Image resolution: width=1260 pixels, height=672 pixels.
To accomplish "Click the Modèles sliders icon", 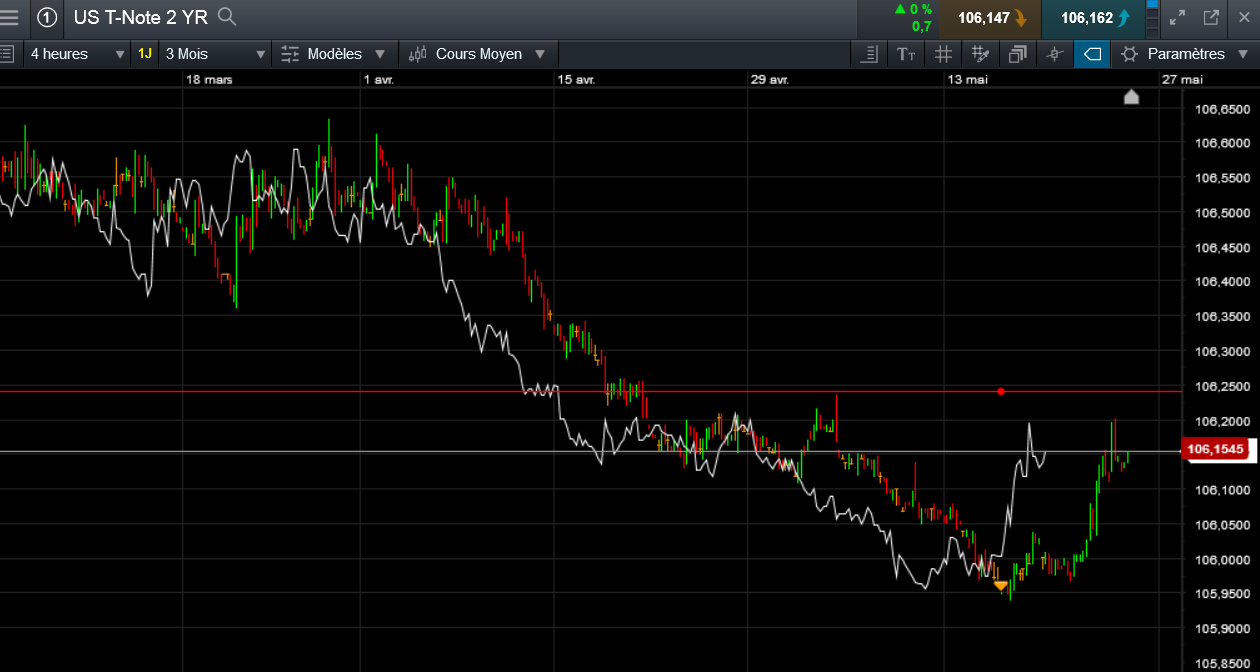I will pos(291,54).
